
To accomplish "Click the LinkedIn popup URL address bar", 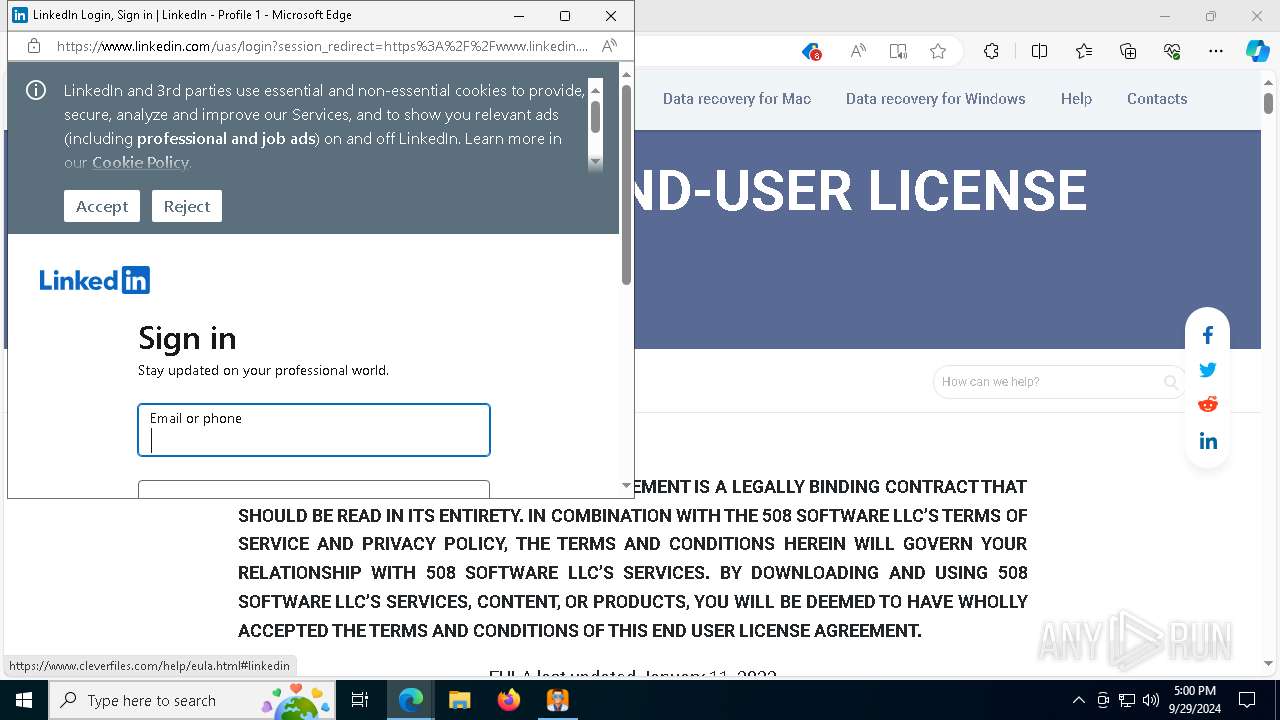I will 322,46.
